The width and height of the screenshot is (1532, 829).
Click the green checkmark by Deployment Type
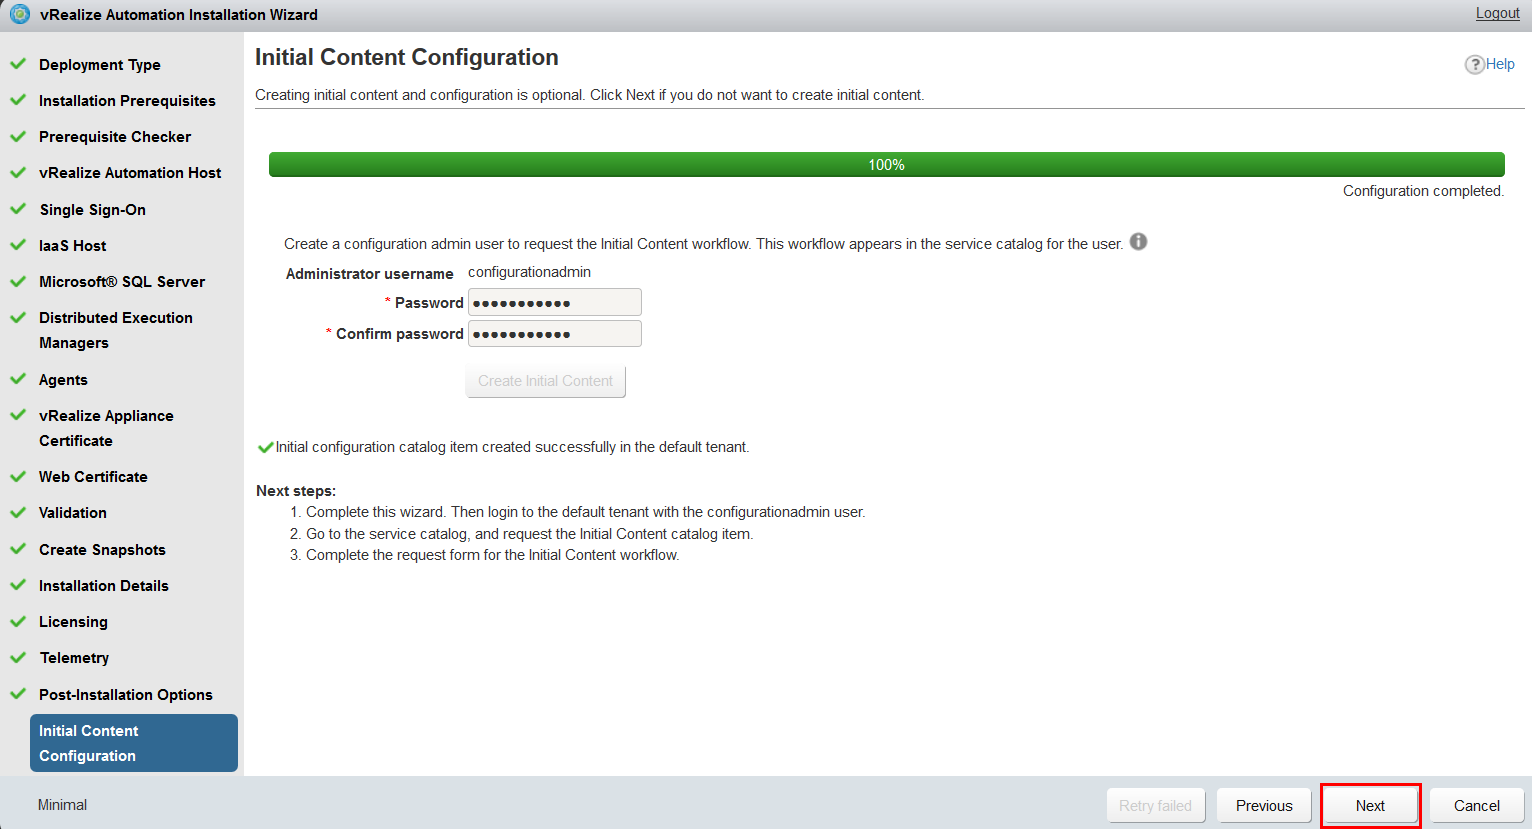click(18, 64)
